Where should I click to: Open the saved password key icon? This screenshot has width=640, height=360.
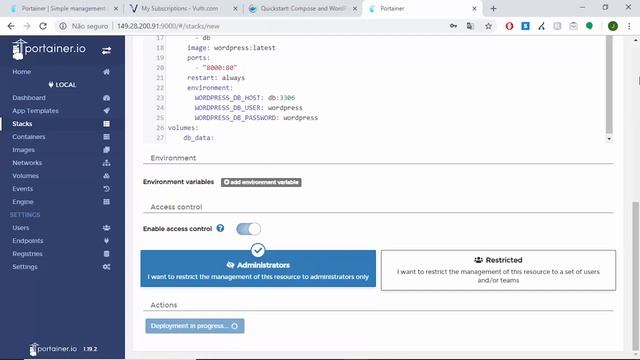tap(453, 26)
